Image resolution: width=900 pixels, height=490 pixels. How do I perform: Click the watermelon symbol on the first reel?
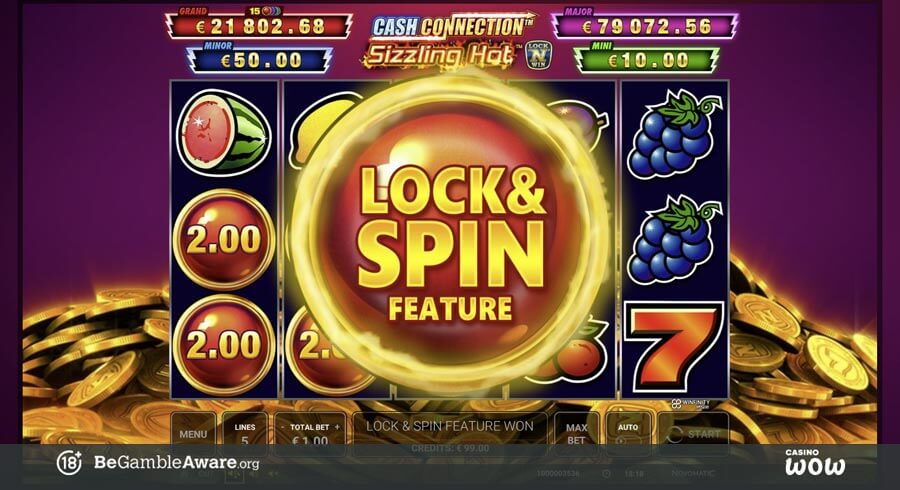pyautogui.click(x=223, y=133)
